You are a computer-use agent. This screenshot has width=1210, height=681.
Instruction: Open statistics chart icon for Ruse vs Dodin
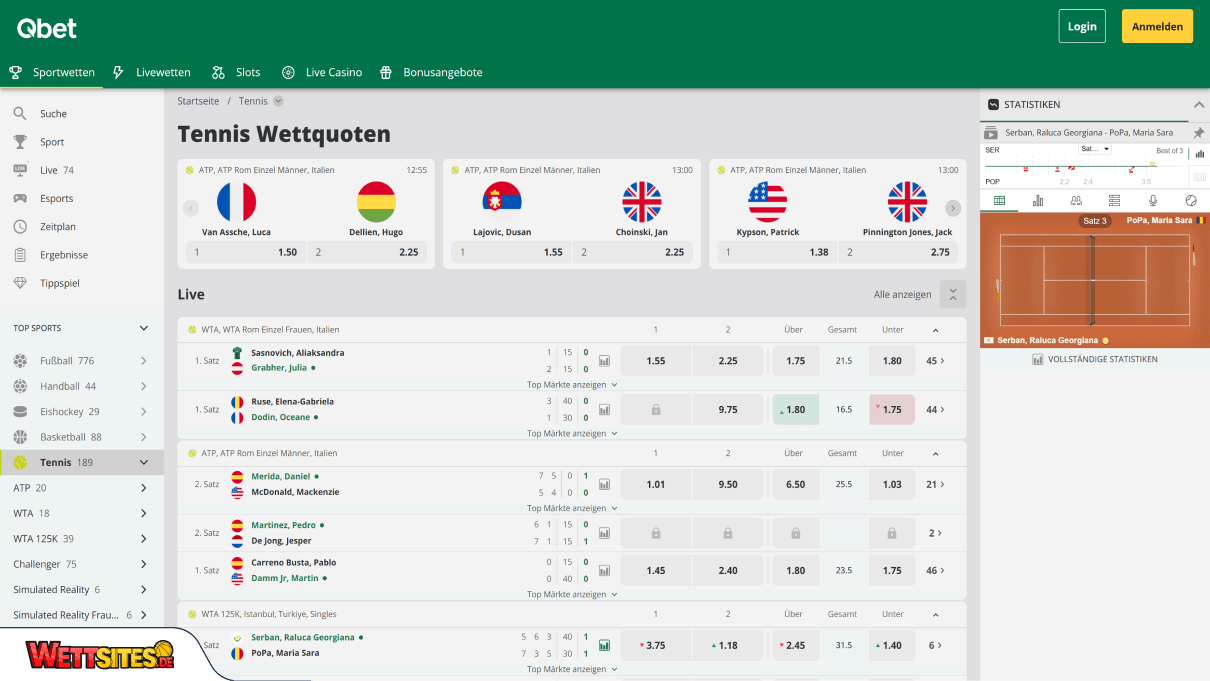pyautogui.click(x=604, y=409)
